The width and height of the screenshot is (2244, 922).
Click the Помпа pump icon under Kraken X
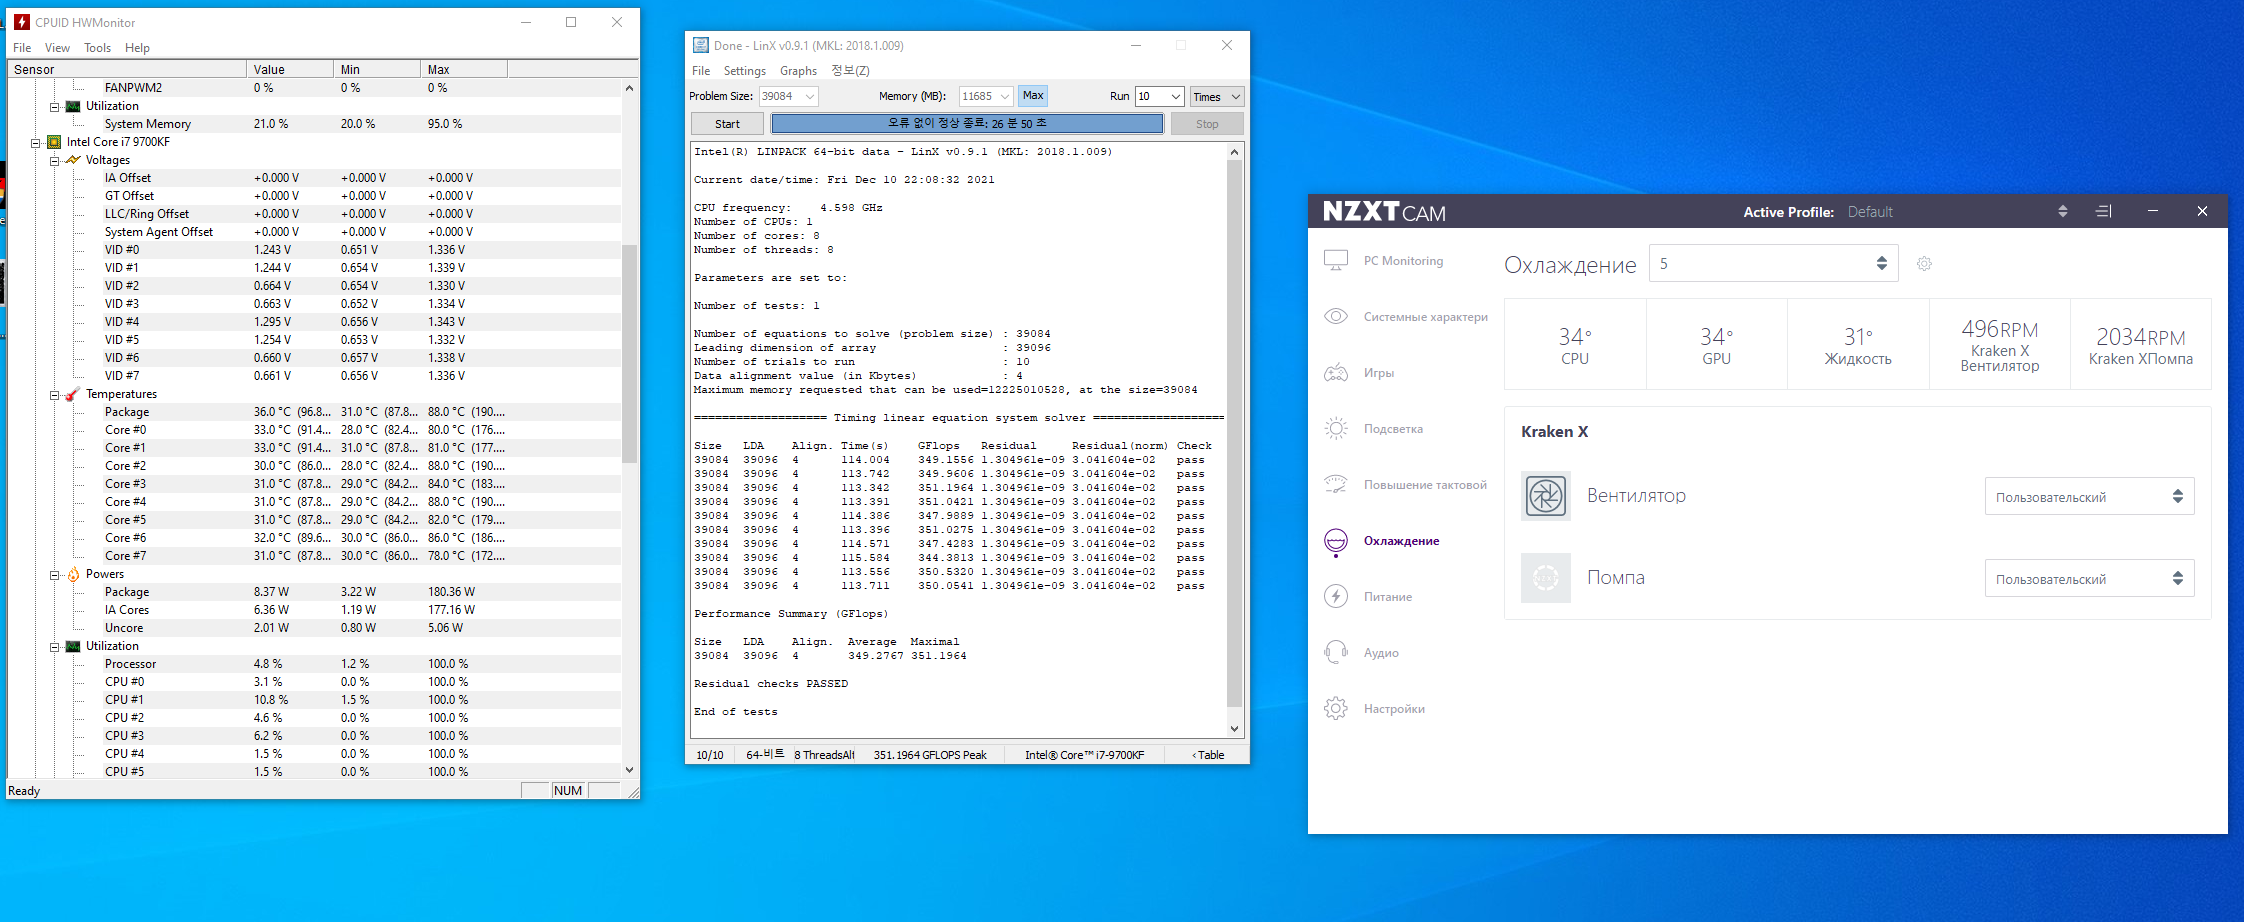coord(1546,578)
